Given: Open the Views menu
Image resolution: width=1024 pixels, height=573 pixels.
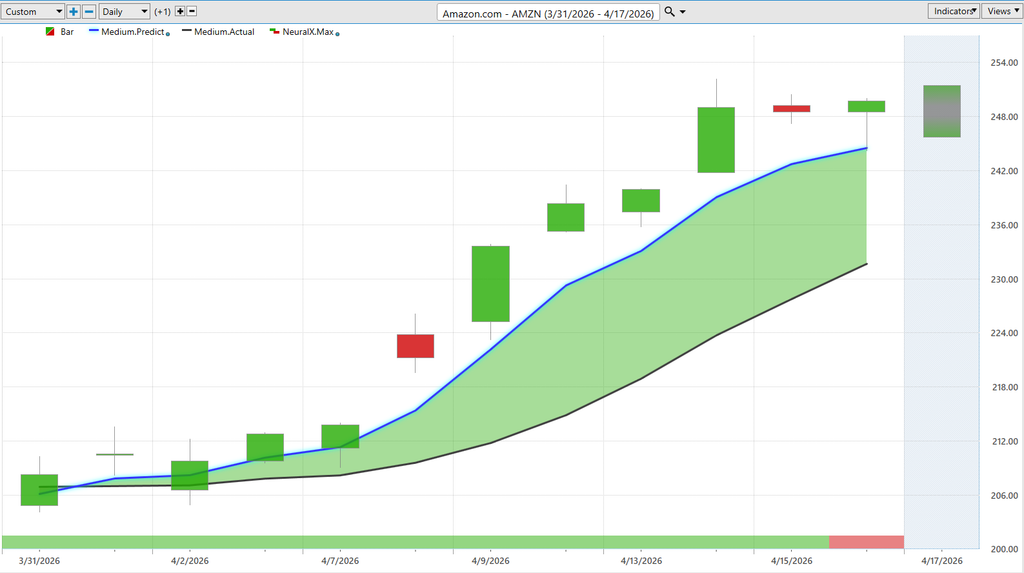Looking at the screenshot, I should [1001, 11].
